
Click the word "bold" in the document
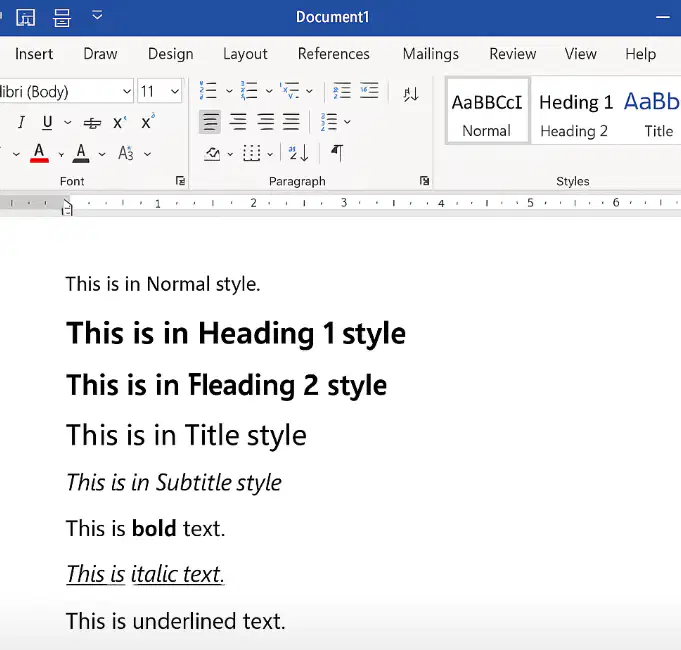pos(154,528)
